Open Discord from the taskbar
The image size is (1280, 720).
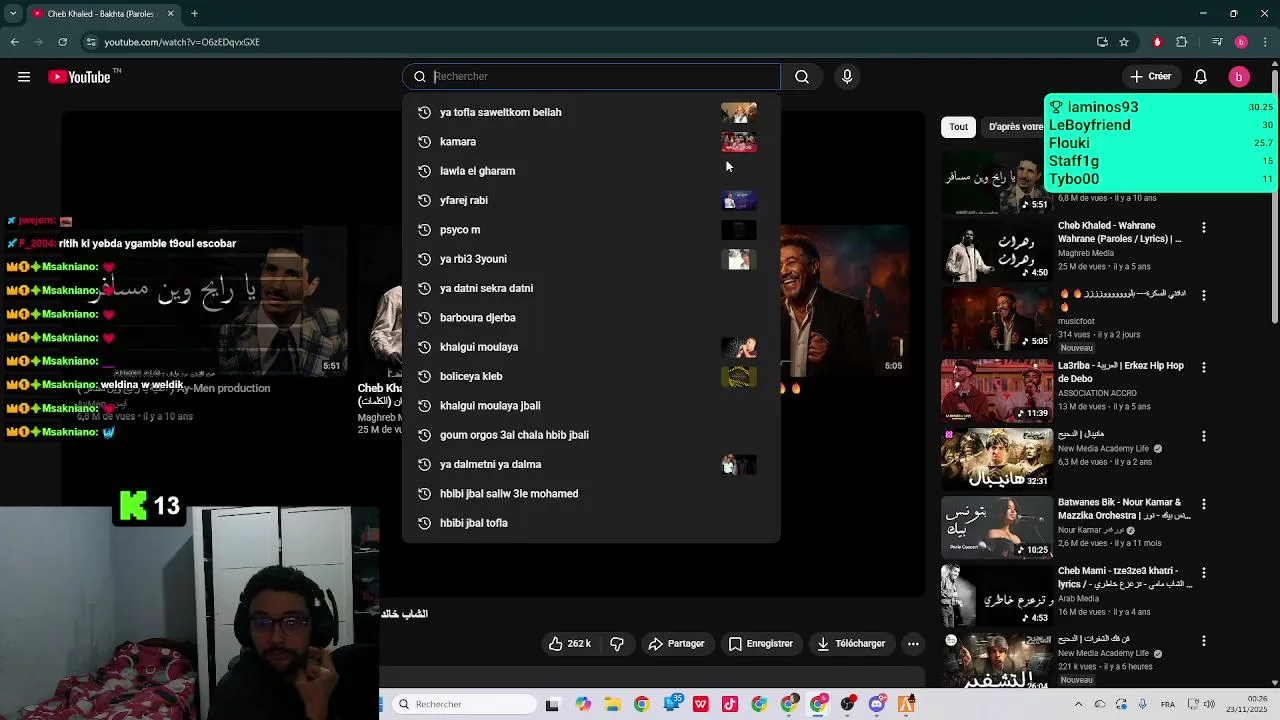tap(878, 704)
